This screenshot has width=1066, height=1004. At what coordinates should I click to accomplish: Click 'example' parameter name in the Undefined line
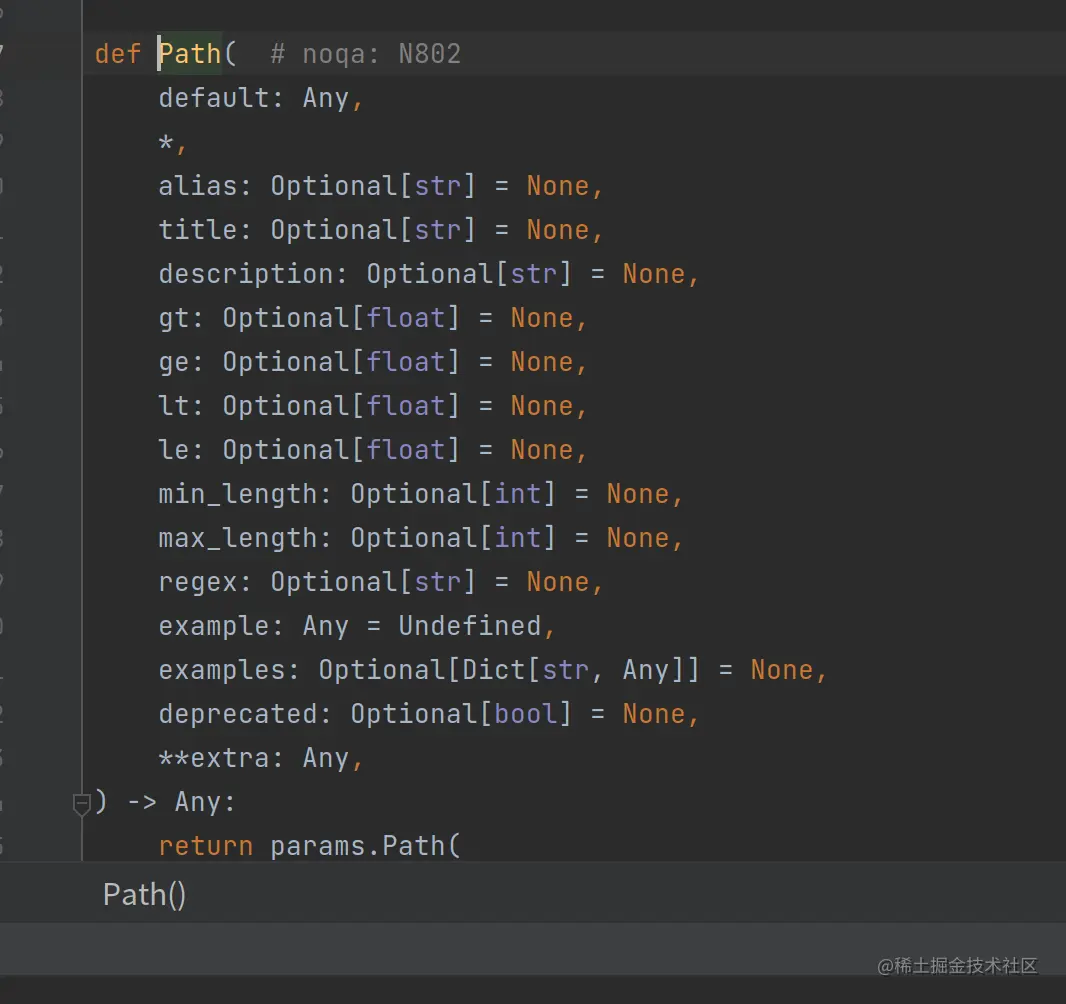point(214,626)
